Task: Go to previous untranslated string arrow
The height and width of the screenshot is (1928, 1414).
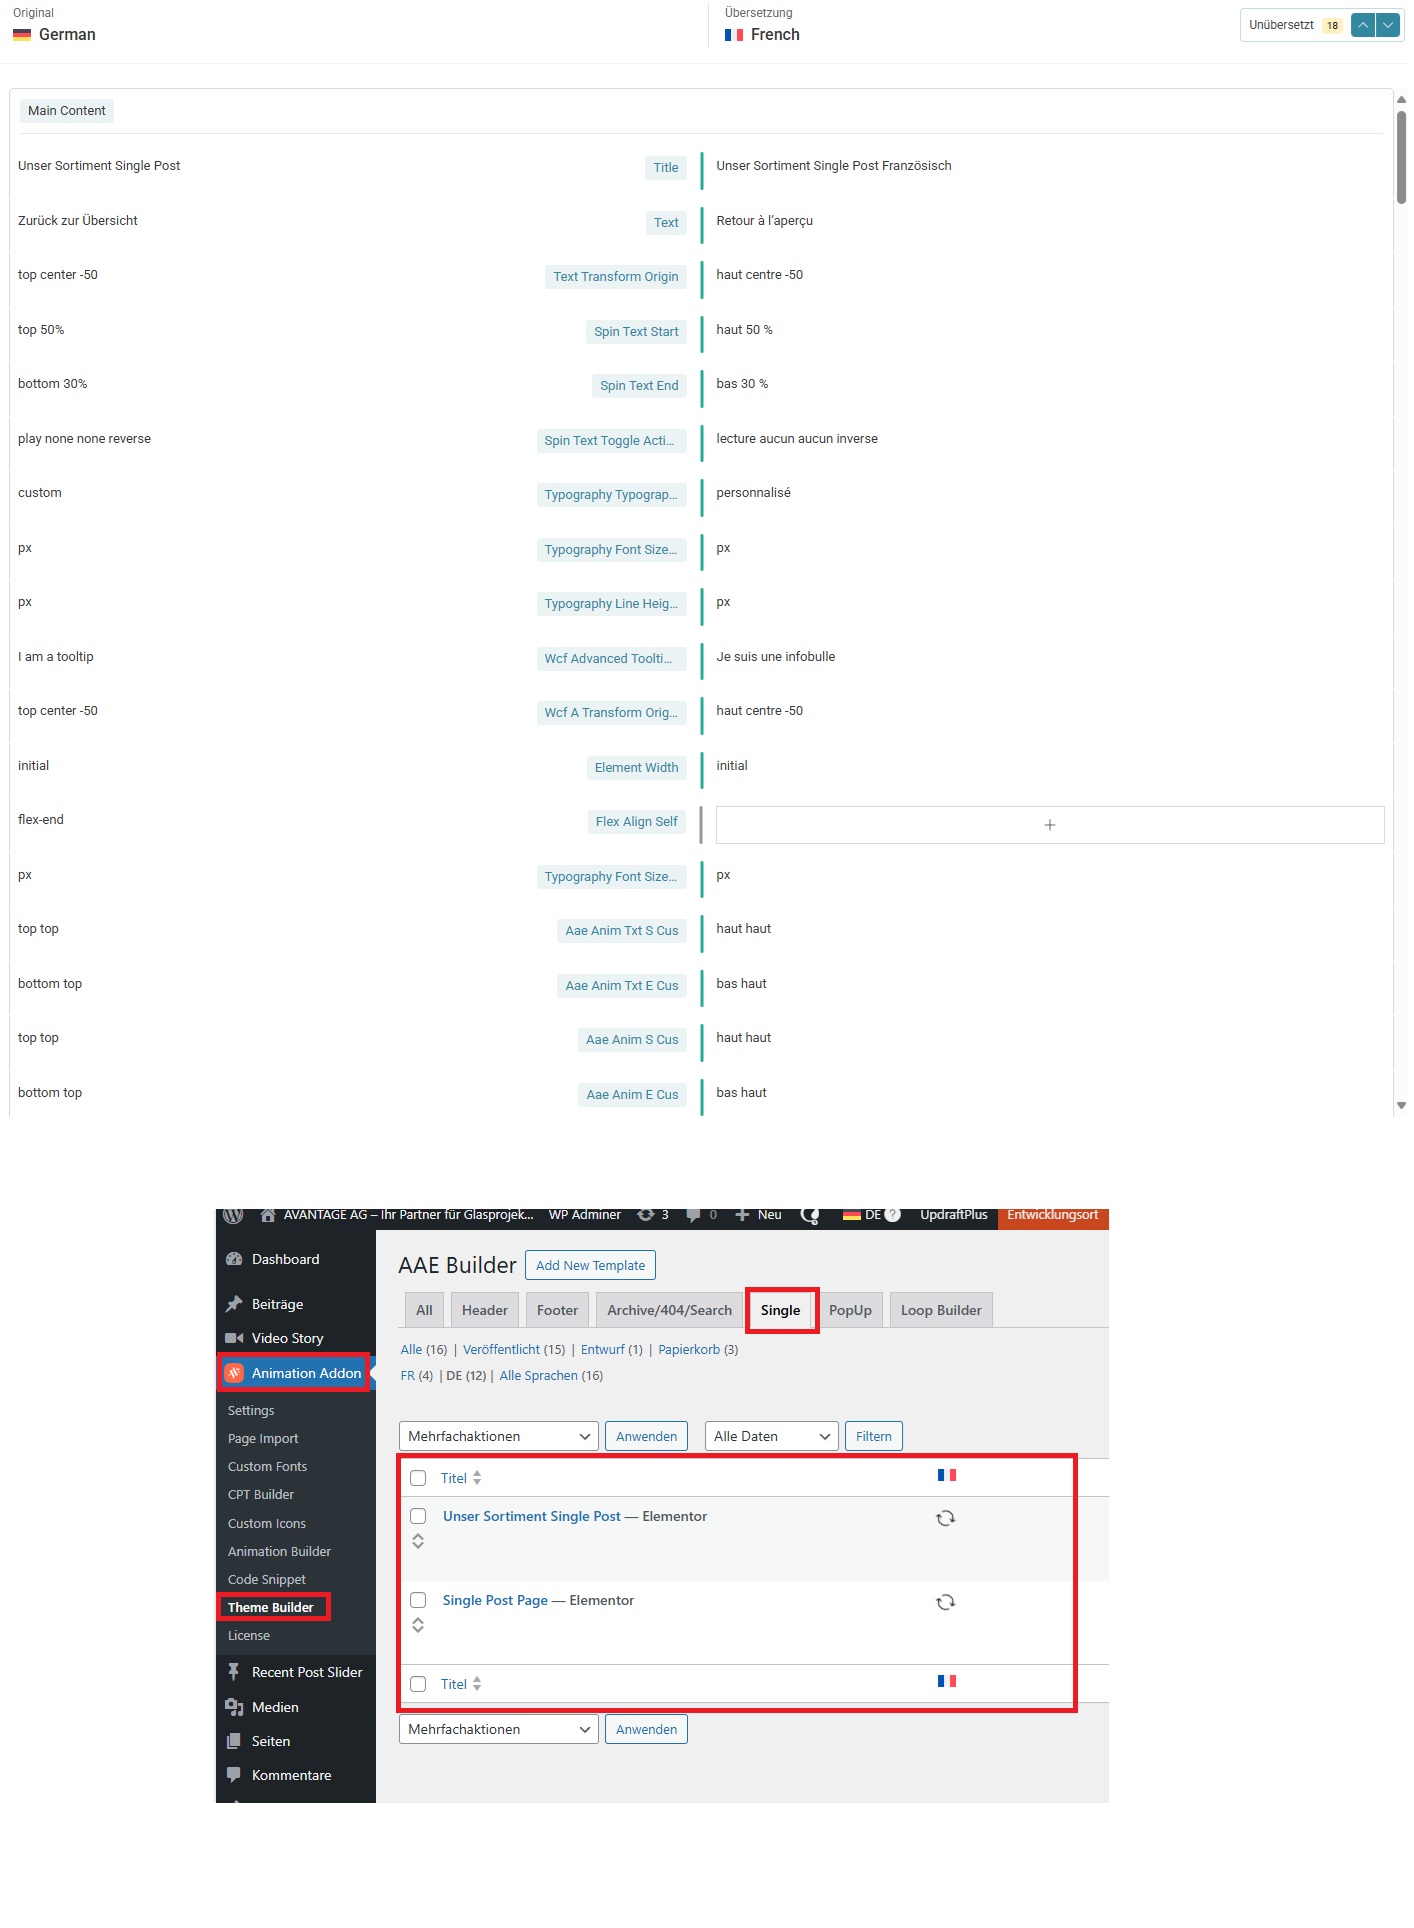Action: pyautogui.click(x=1363, y=25)
